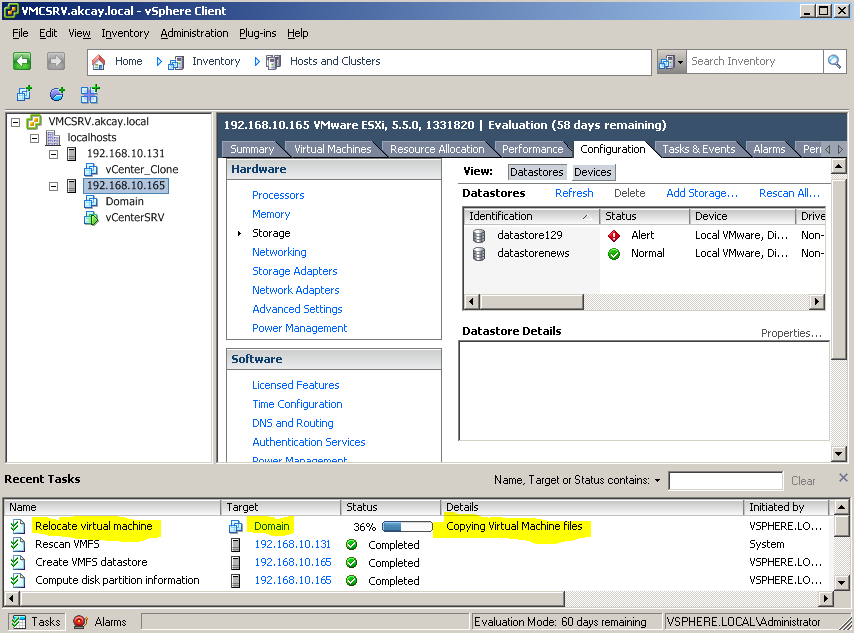Image resolution: width=854 pixels, height=633 pixels.
Task: Open the Plug-ins menu
Action: (258, 33)
